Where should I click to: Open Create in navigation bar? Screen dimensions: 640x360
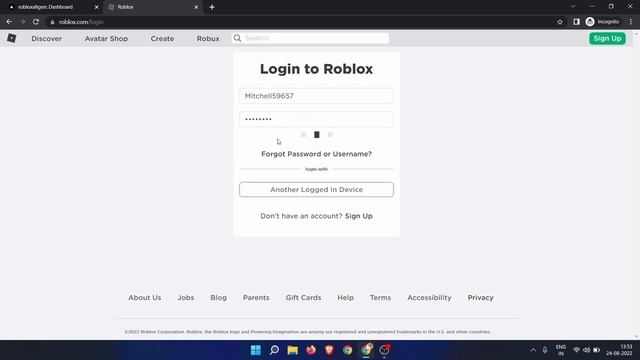(162, 38)
